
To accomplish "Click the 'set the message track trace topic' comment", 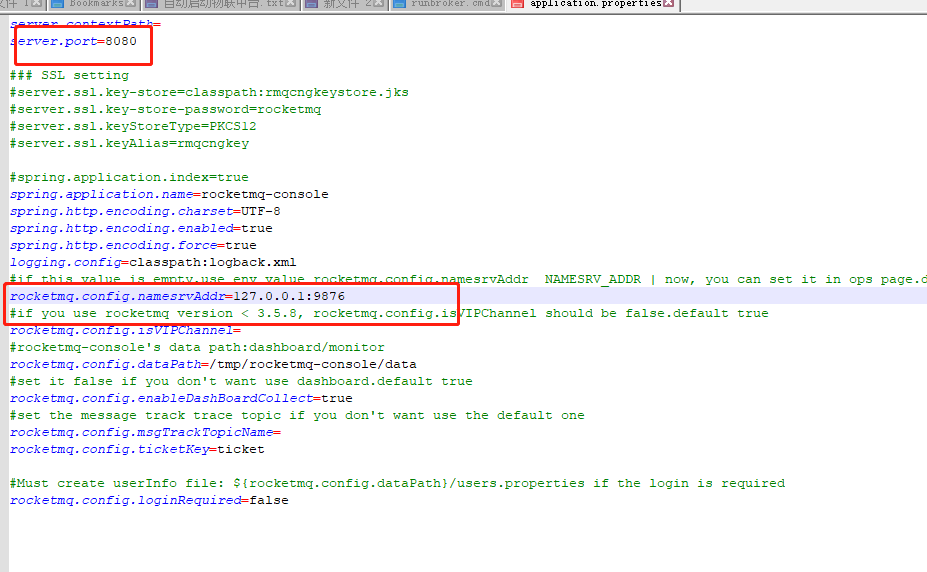I will [x=297, y=415].
